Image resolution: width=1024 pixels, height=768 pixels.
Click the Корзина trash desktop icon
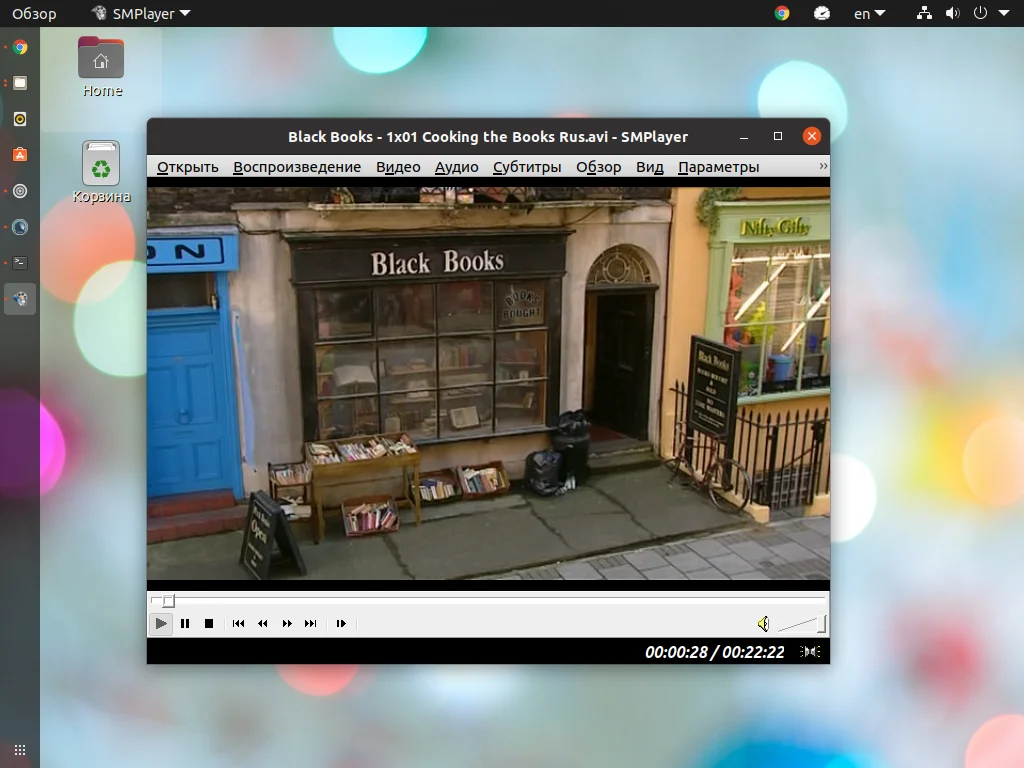coord(101,172)
